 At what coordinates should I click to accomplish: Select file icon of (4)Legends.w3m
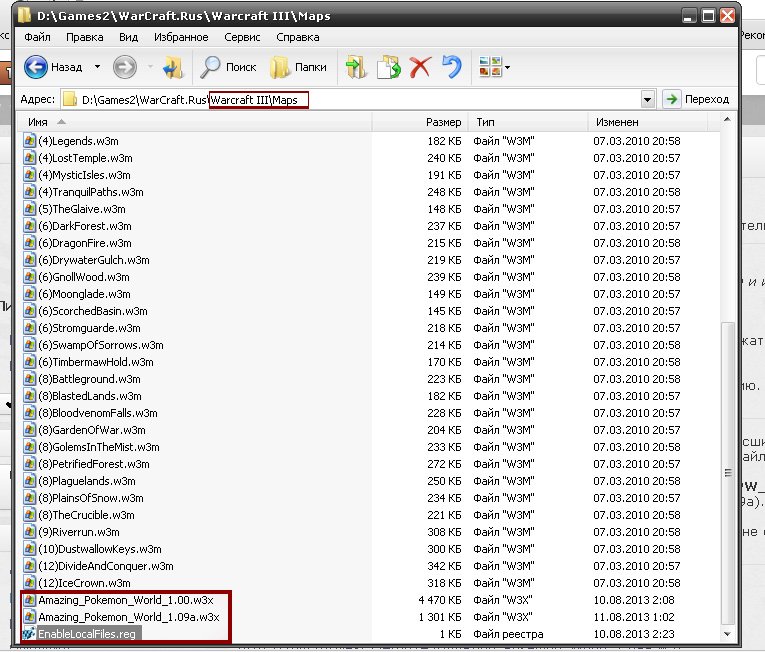[x=29, y=141]
